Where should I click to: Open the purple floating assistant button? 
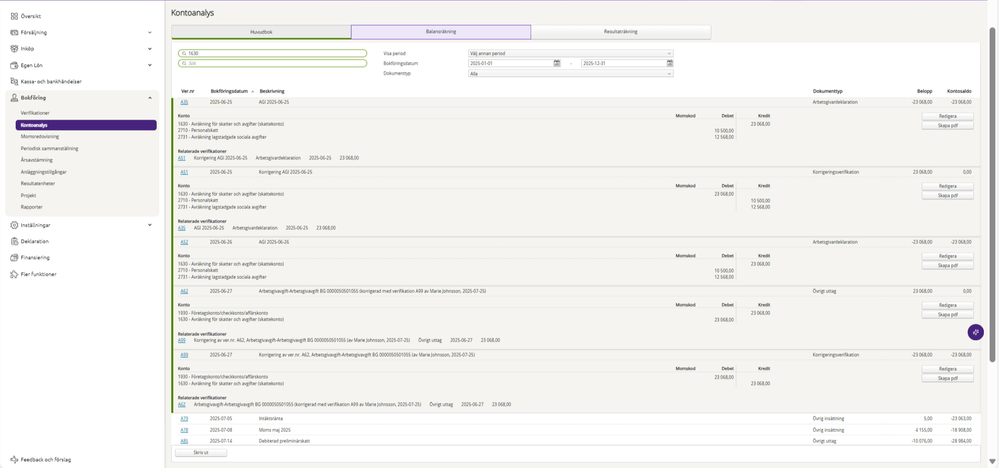point(975,332)
